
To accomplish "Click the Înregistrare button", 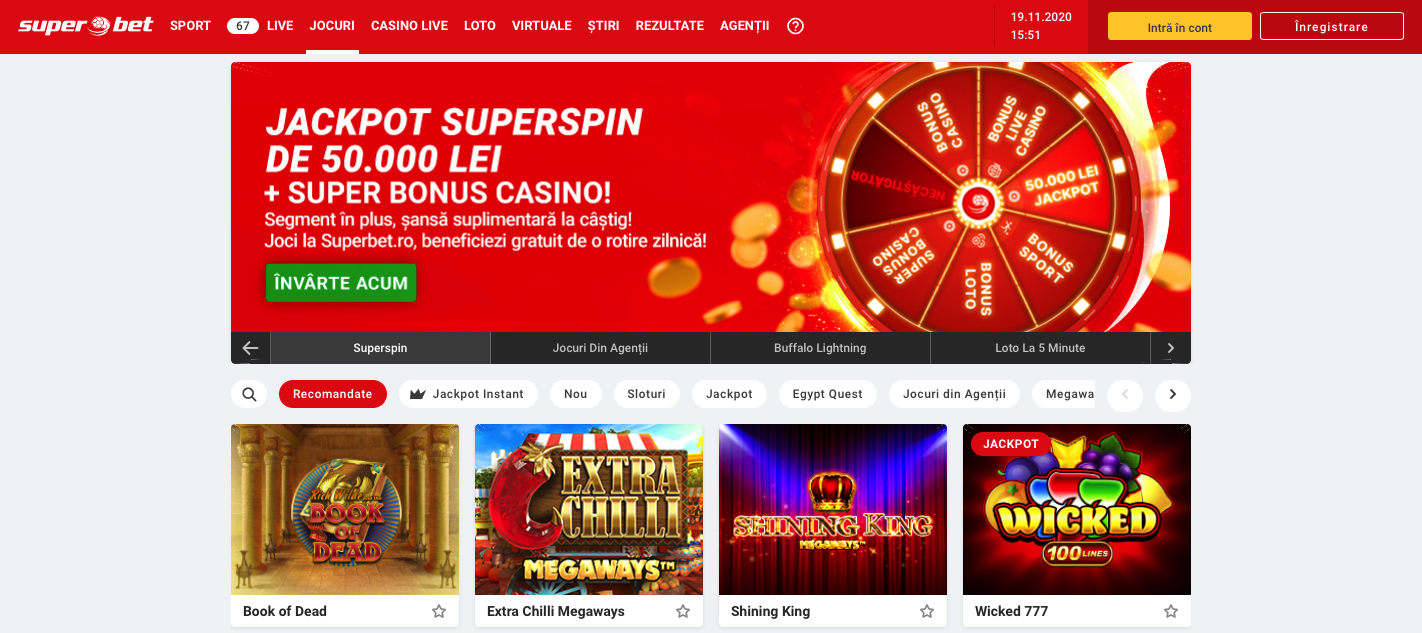I will tap(1331, 27).
